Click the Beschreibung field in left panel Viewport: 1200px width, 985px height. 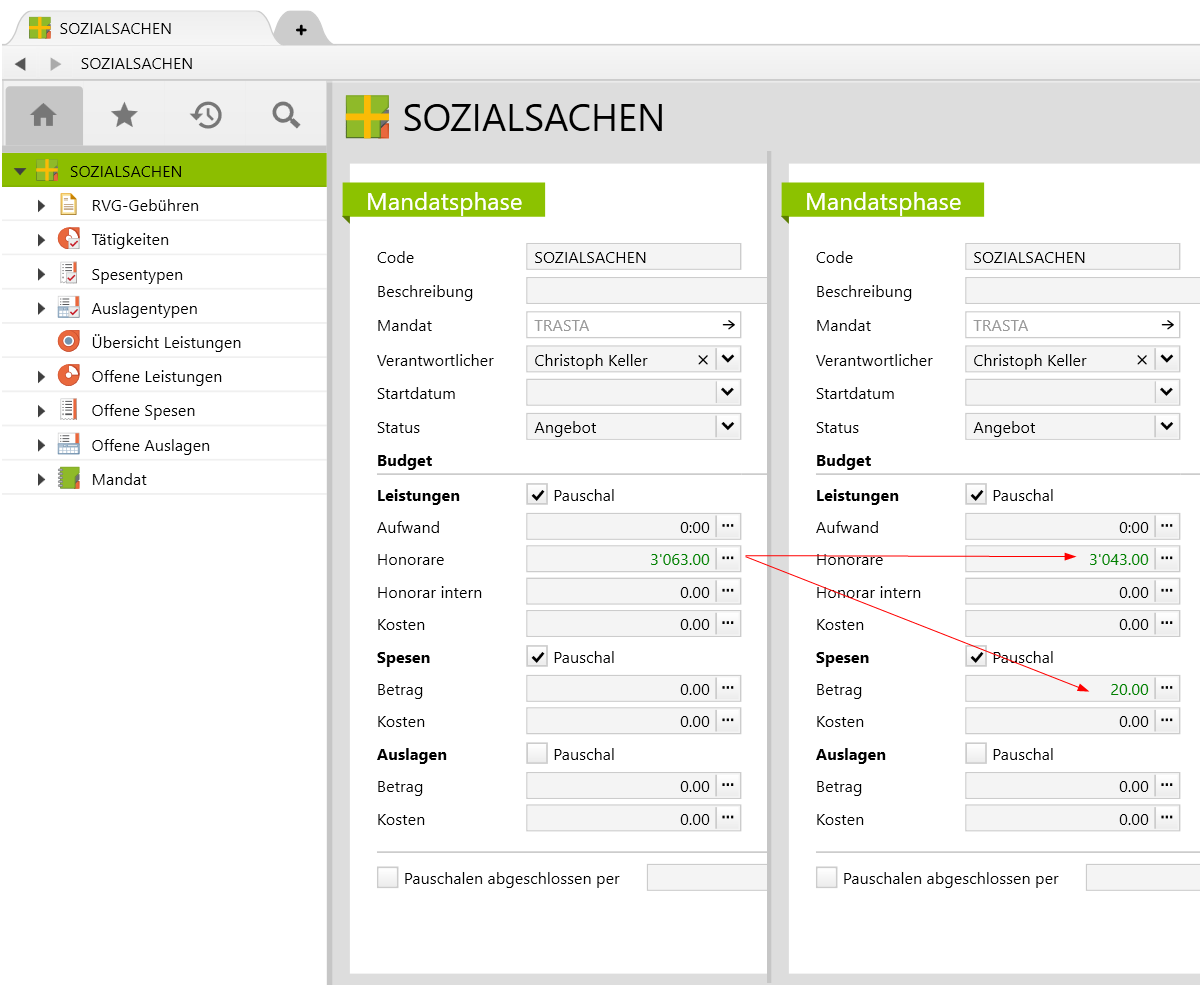click(x=645, y=292)
